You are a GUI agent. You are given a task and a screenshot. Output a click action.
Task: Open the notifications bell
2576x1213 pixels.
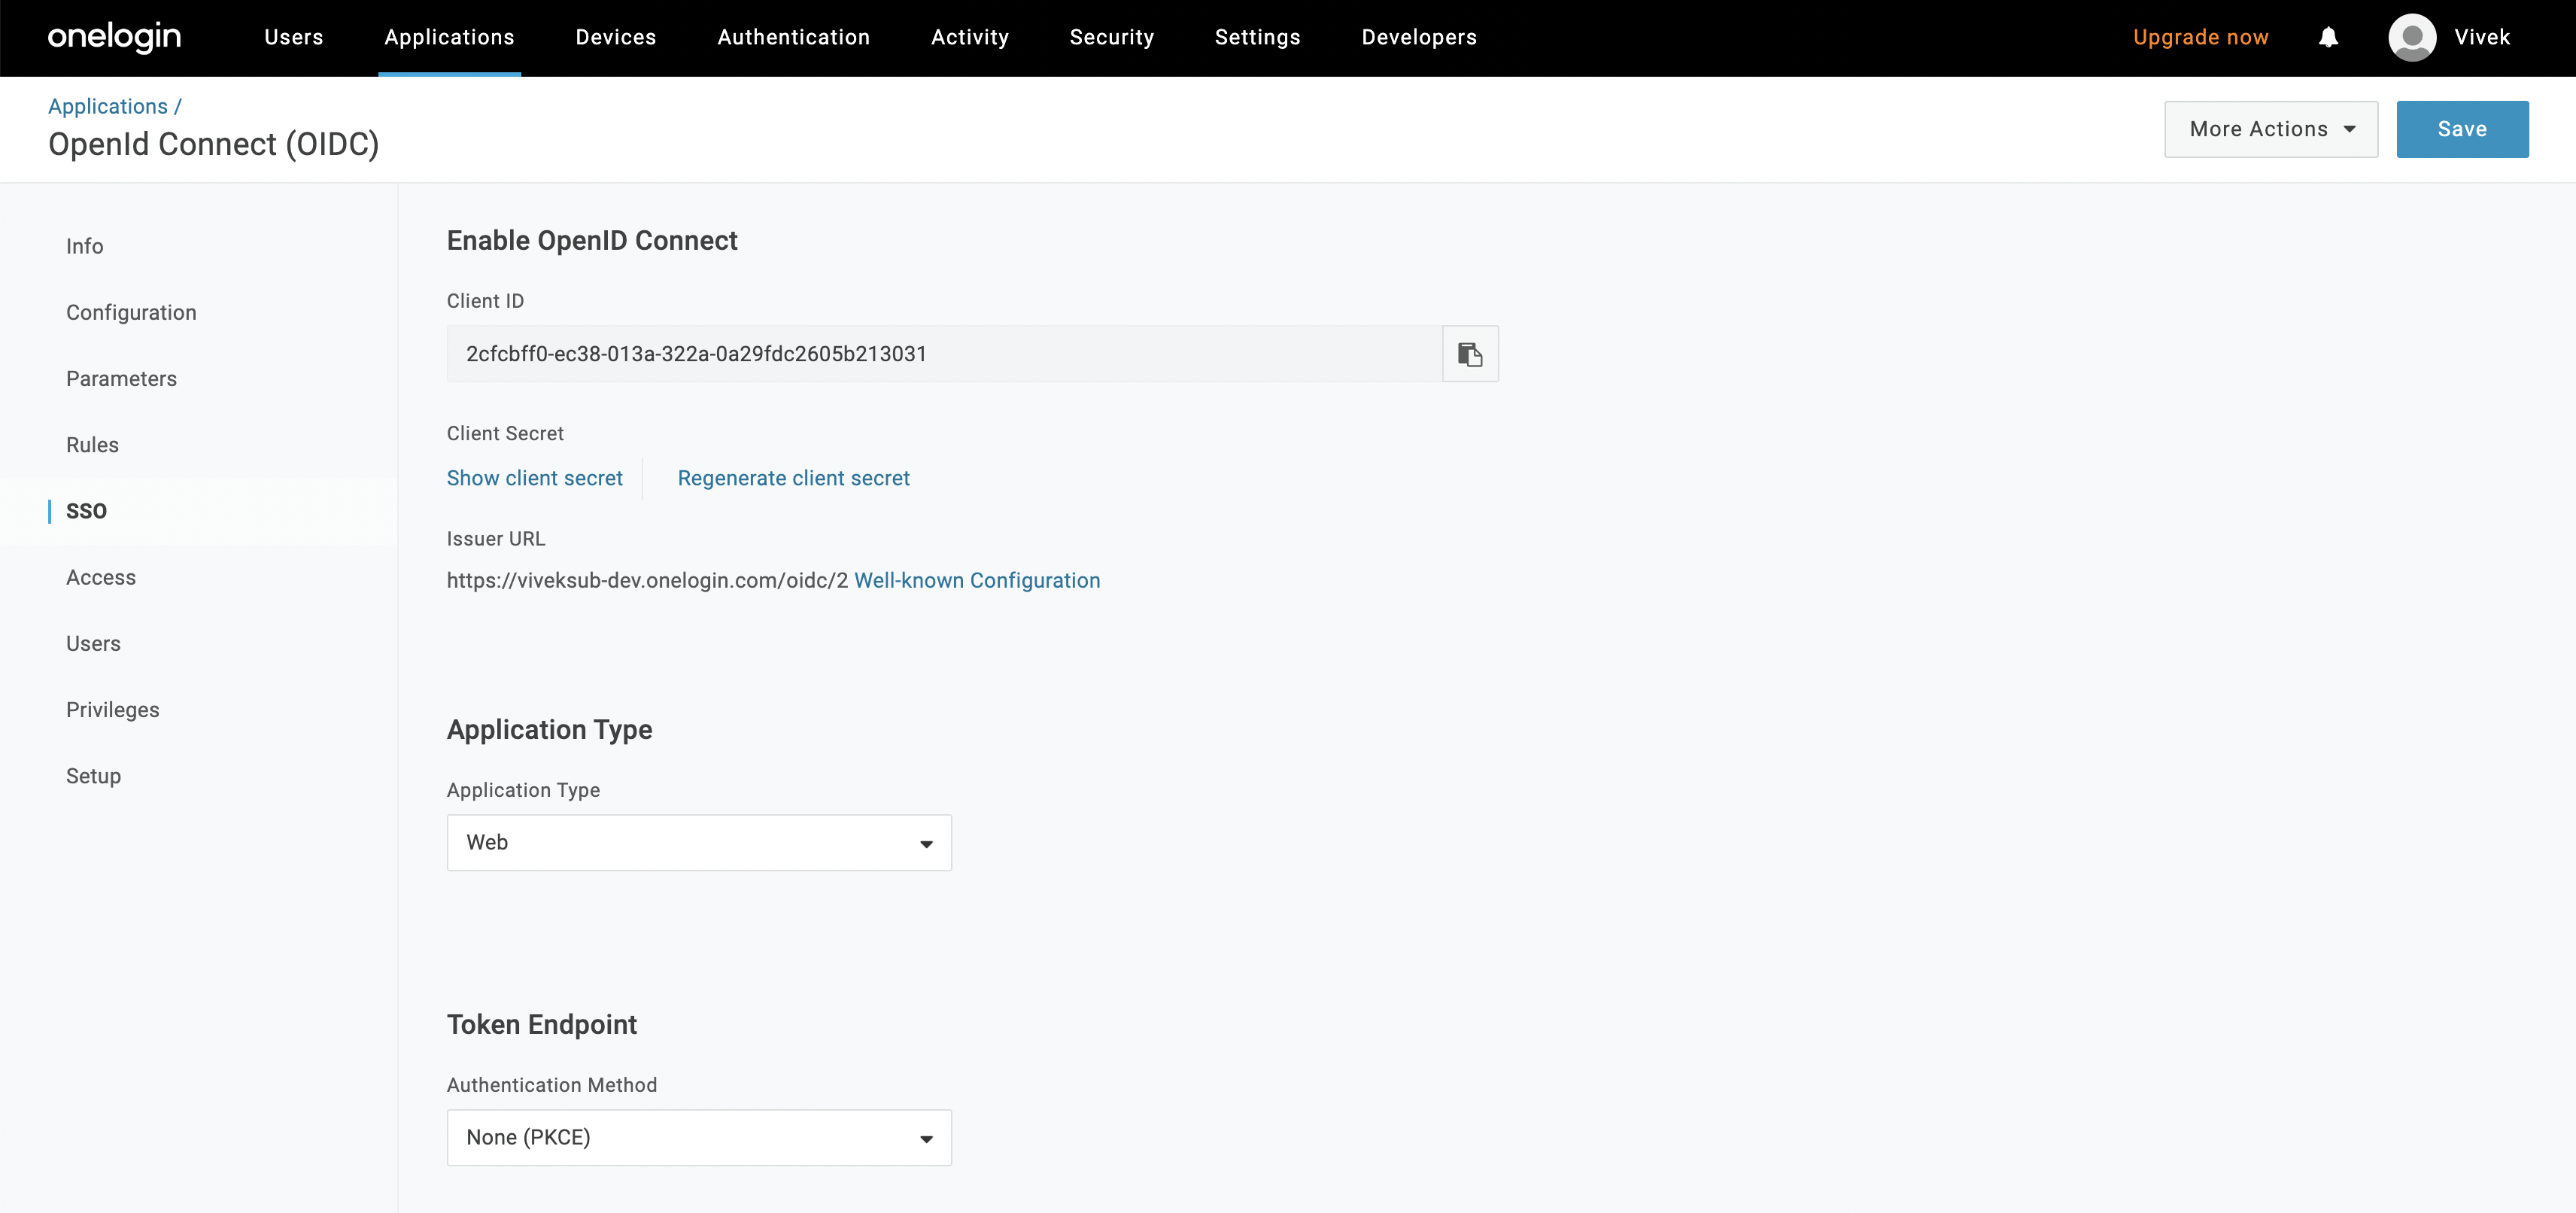(2329, 37)
